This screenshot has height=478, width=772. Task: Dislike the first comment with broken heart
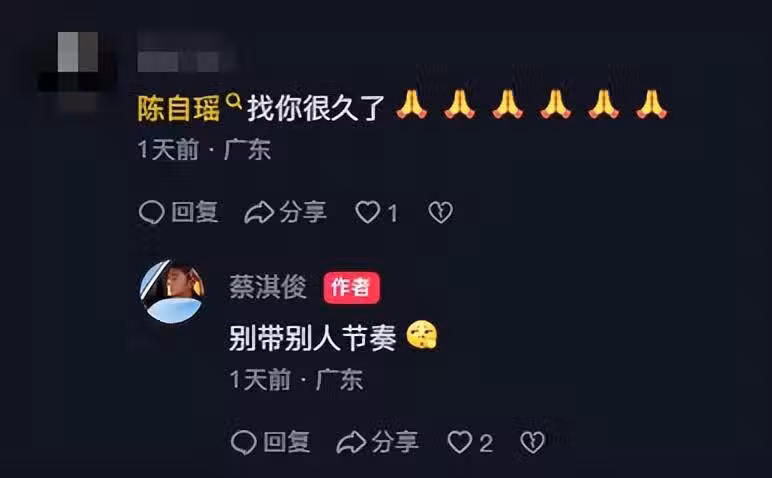[x=440, y=213]
